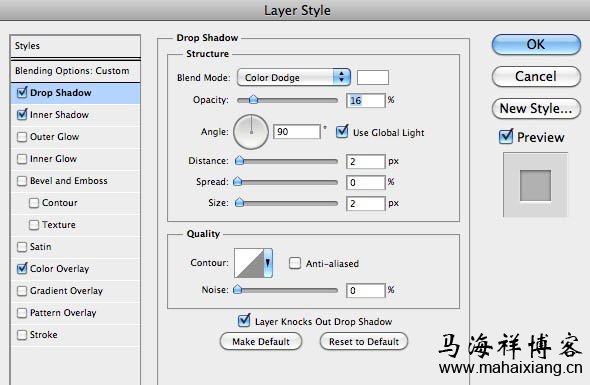Screen dimensions: 590x385
Task: Select Blending Options: Custom row
Action: (75, 71)
